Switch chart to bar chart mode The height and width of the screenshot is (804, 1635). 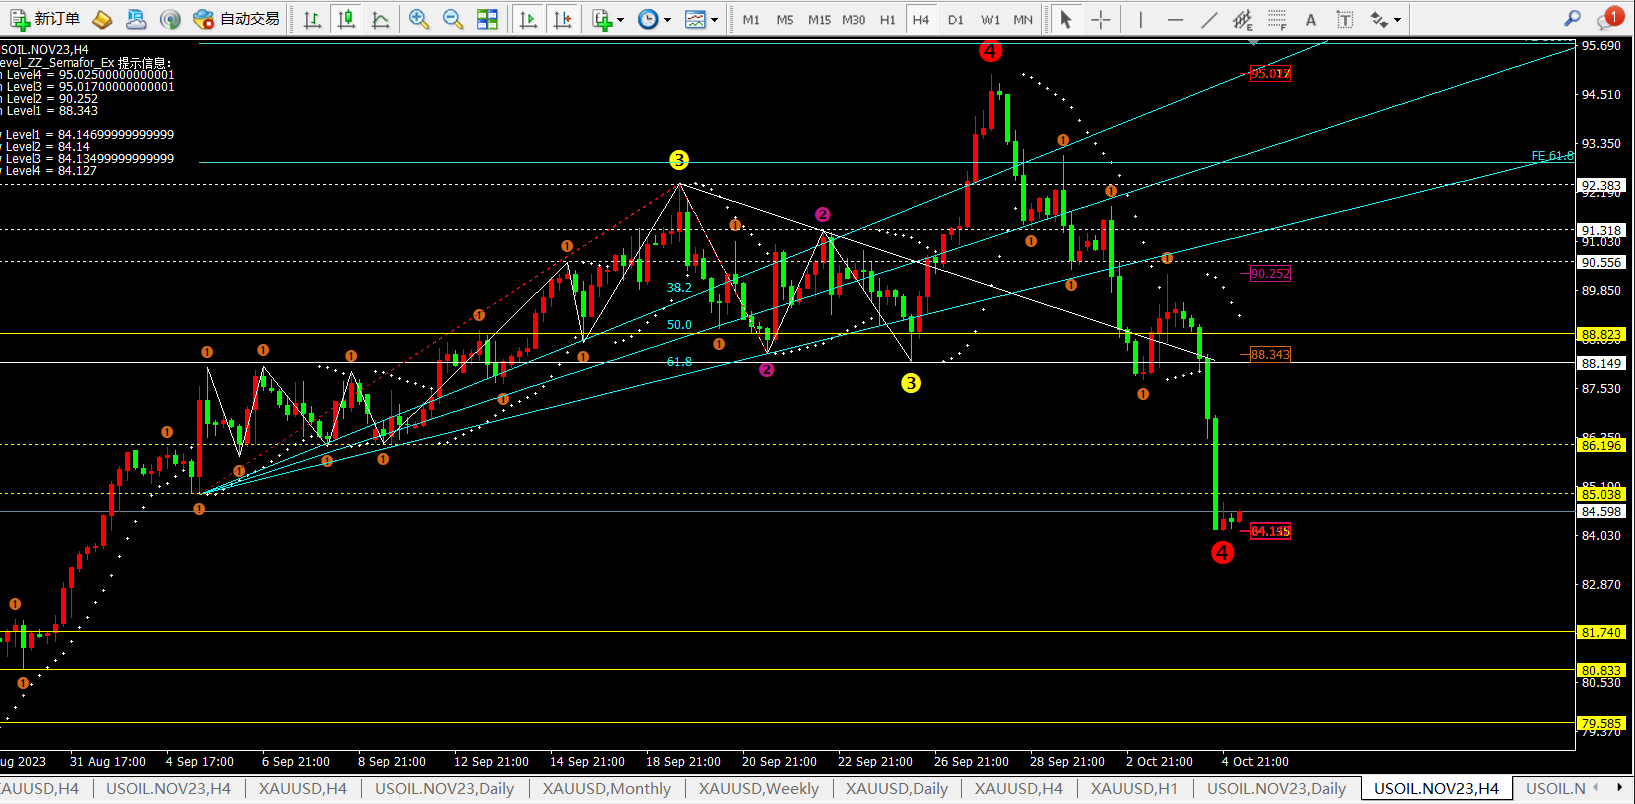pos(312,19)
